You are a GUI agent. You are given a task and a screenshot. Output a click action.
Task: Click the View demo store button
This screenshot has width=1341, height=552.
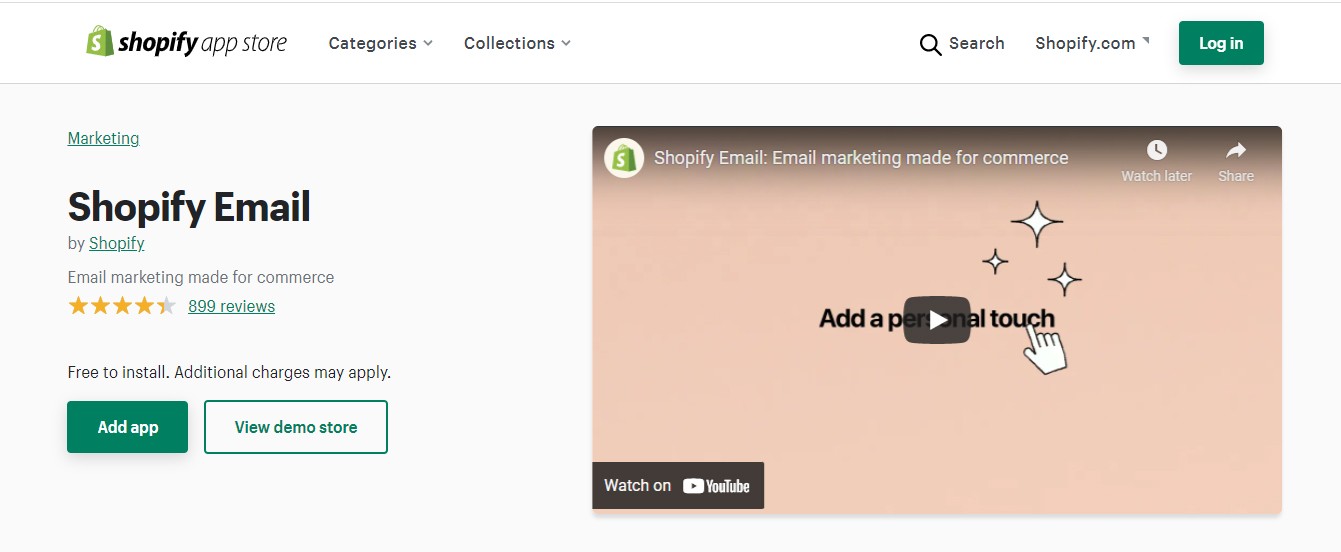[x=296, y=427]
